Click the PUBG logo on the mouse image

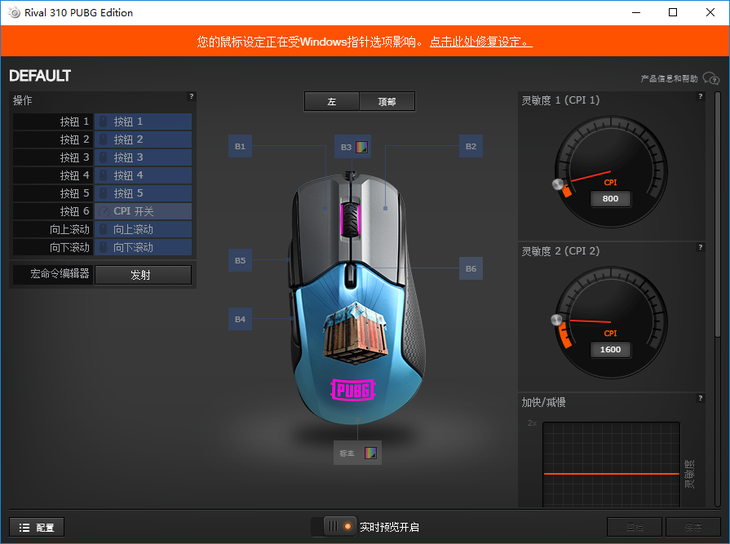coord(353,390)
